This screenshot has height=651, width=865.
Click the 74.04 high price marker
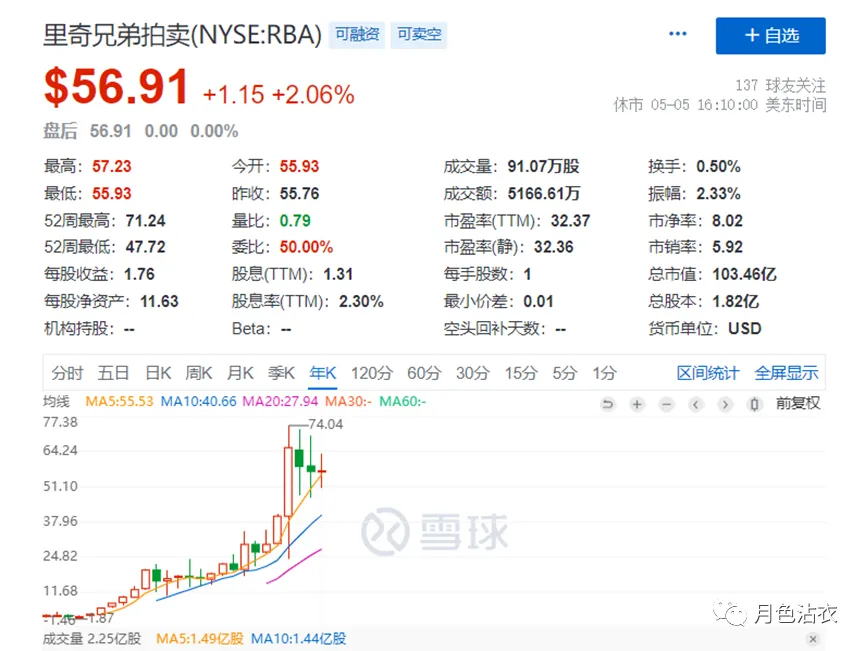click(x=325, y=424)
